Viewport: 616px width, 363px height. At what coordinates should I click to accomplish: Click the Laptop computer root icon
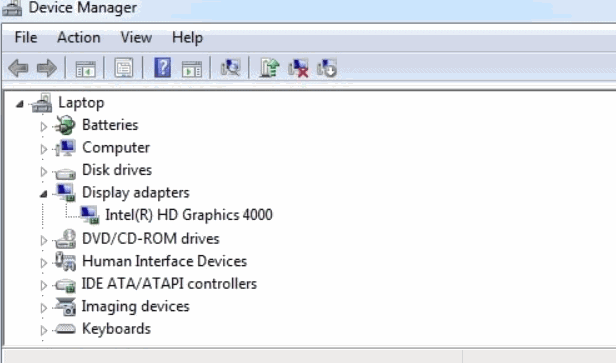coord(42,103)
